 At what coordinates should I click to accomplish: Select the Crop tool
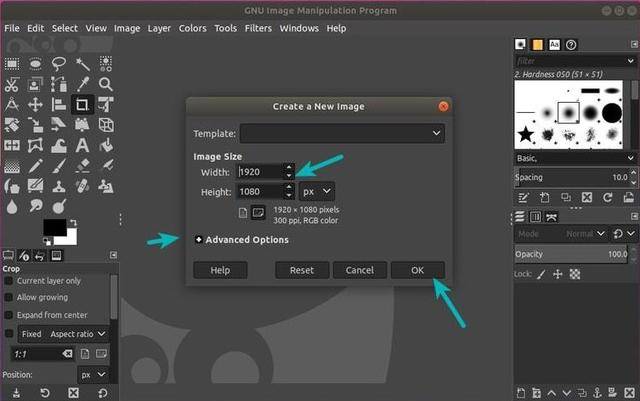coord(82,105)
